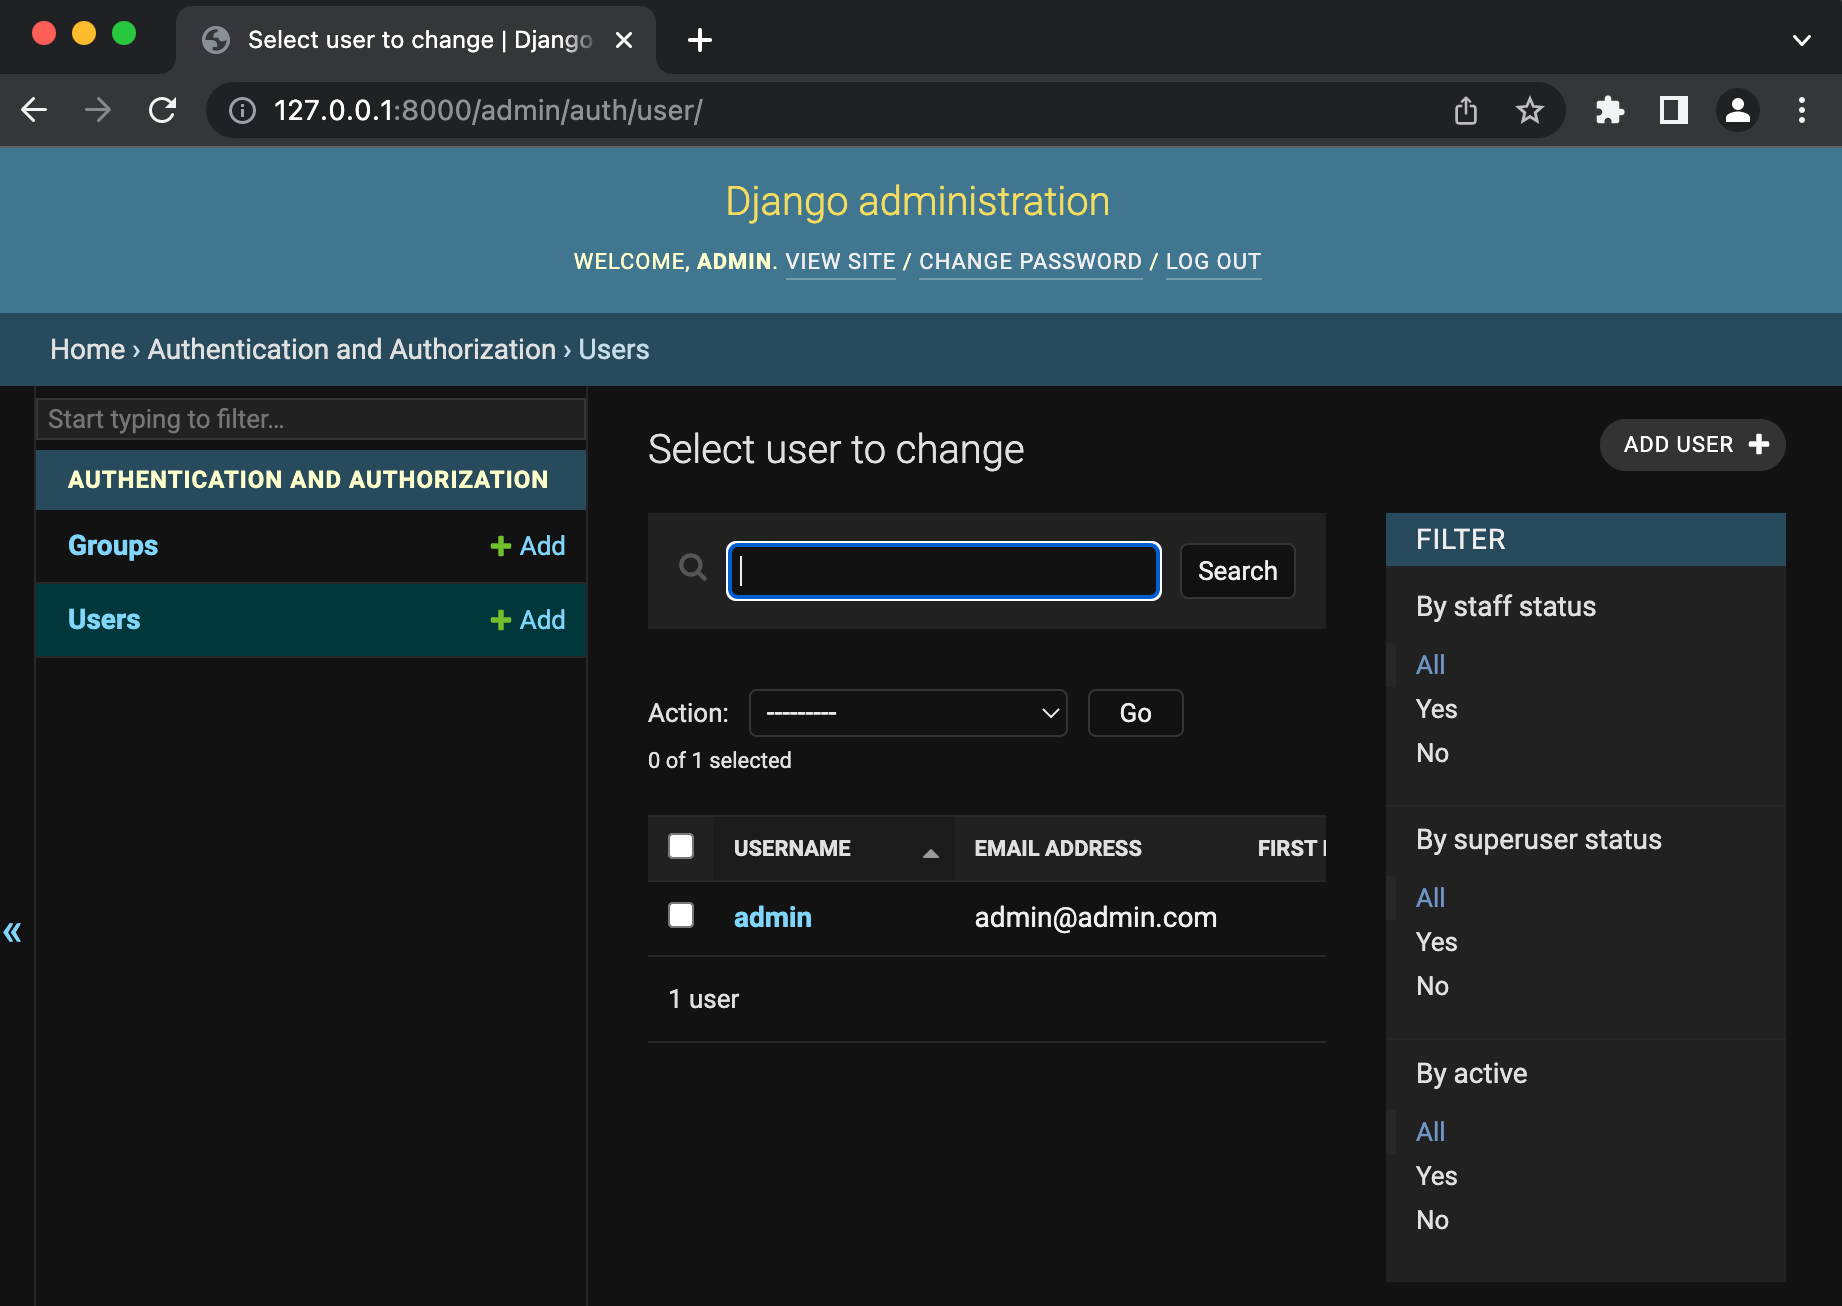Click the ADD USER button
This screenshot has width=1842, height=1306.
(1693, 445)
